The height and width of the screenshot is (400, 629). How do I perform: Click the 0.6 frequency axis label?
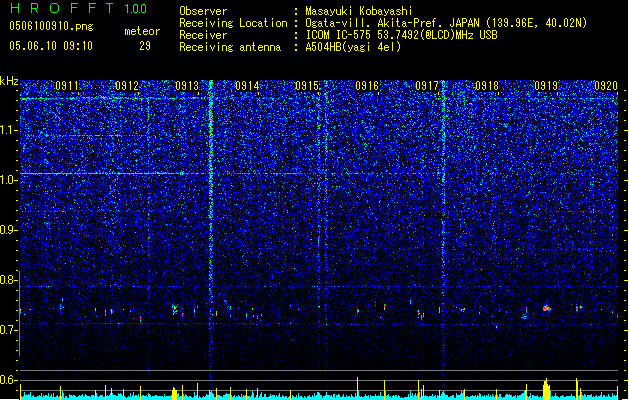coord(9,380)
